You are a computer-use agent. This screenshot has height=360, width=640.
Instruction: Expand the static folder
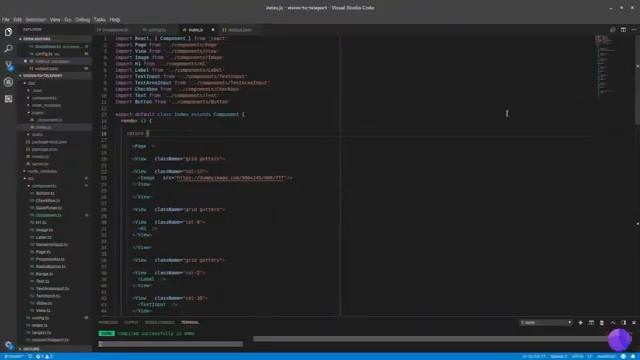pos(37,134)
